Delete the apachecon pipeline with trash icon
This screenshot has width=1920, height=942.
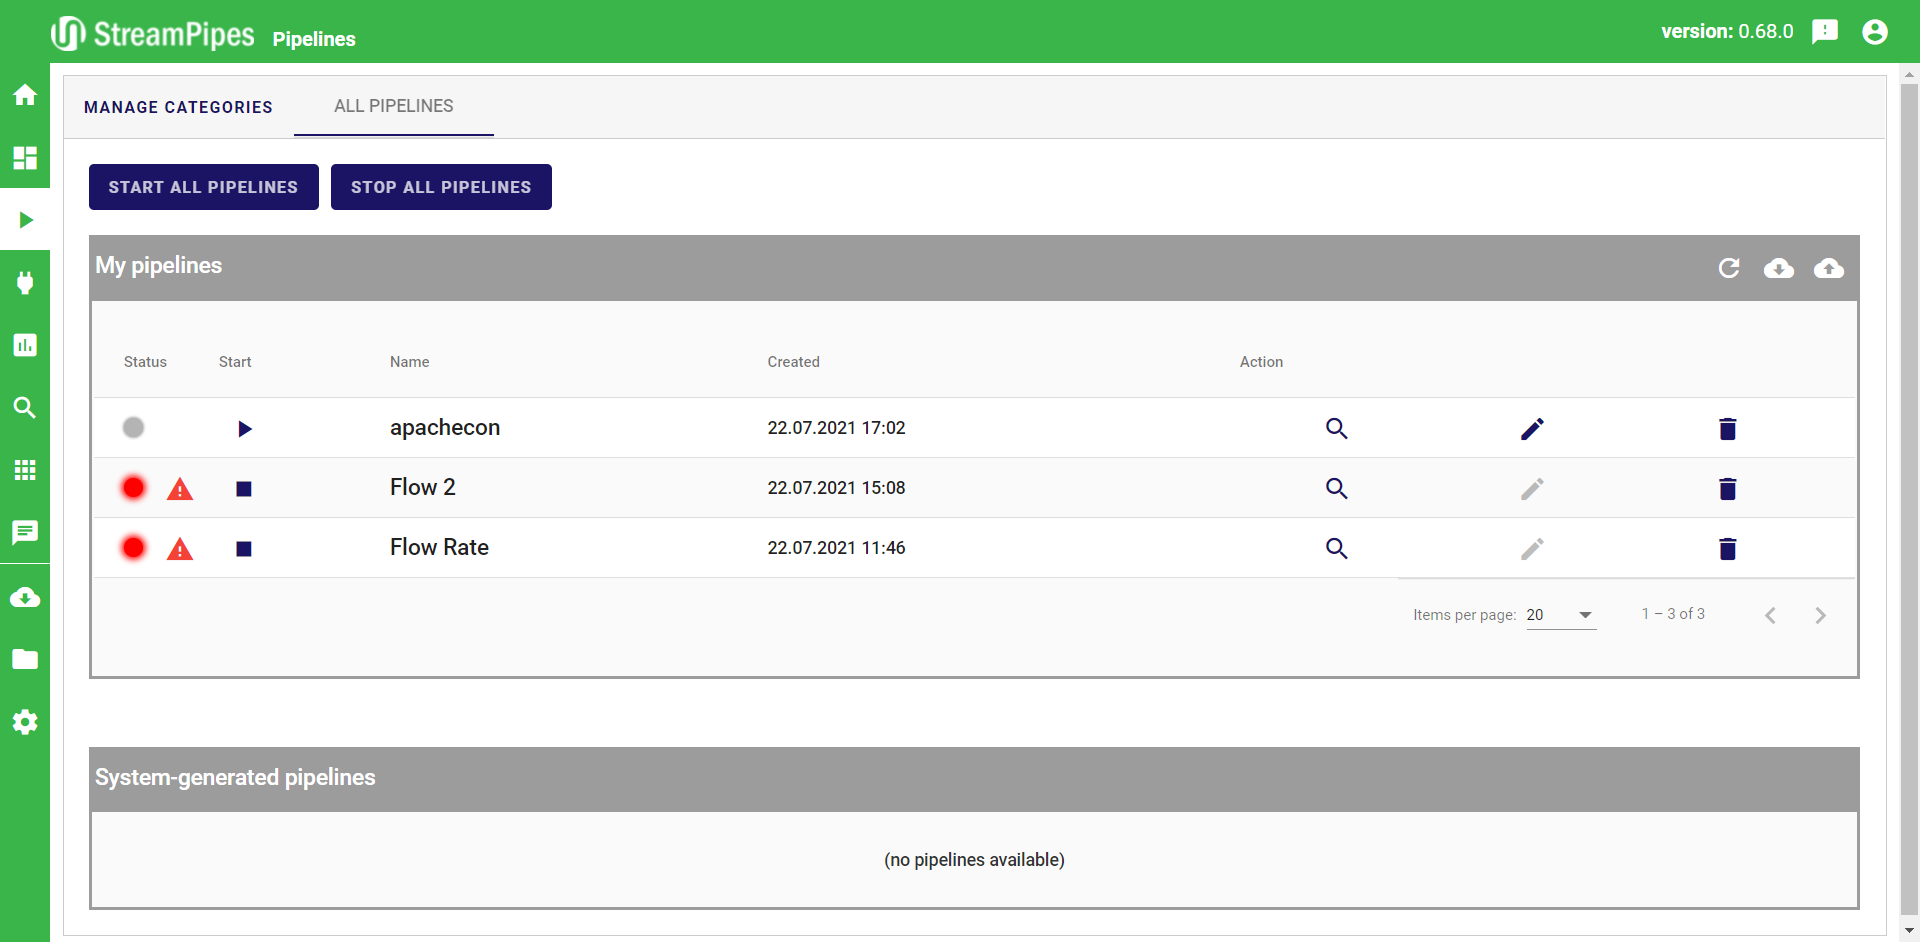[x=1727, y=429]
